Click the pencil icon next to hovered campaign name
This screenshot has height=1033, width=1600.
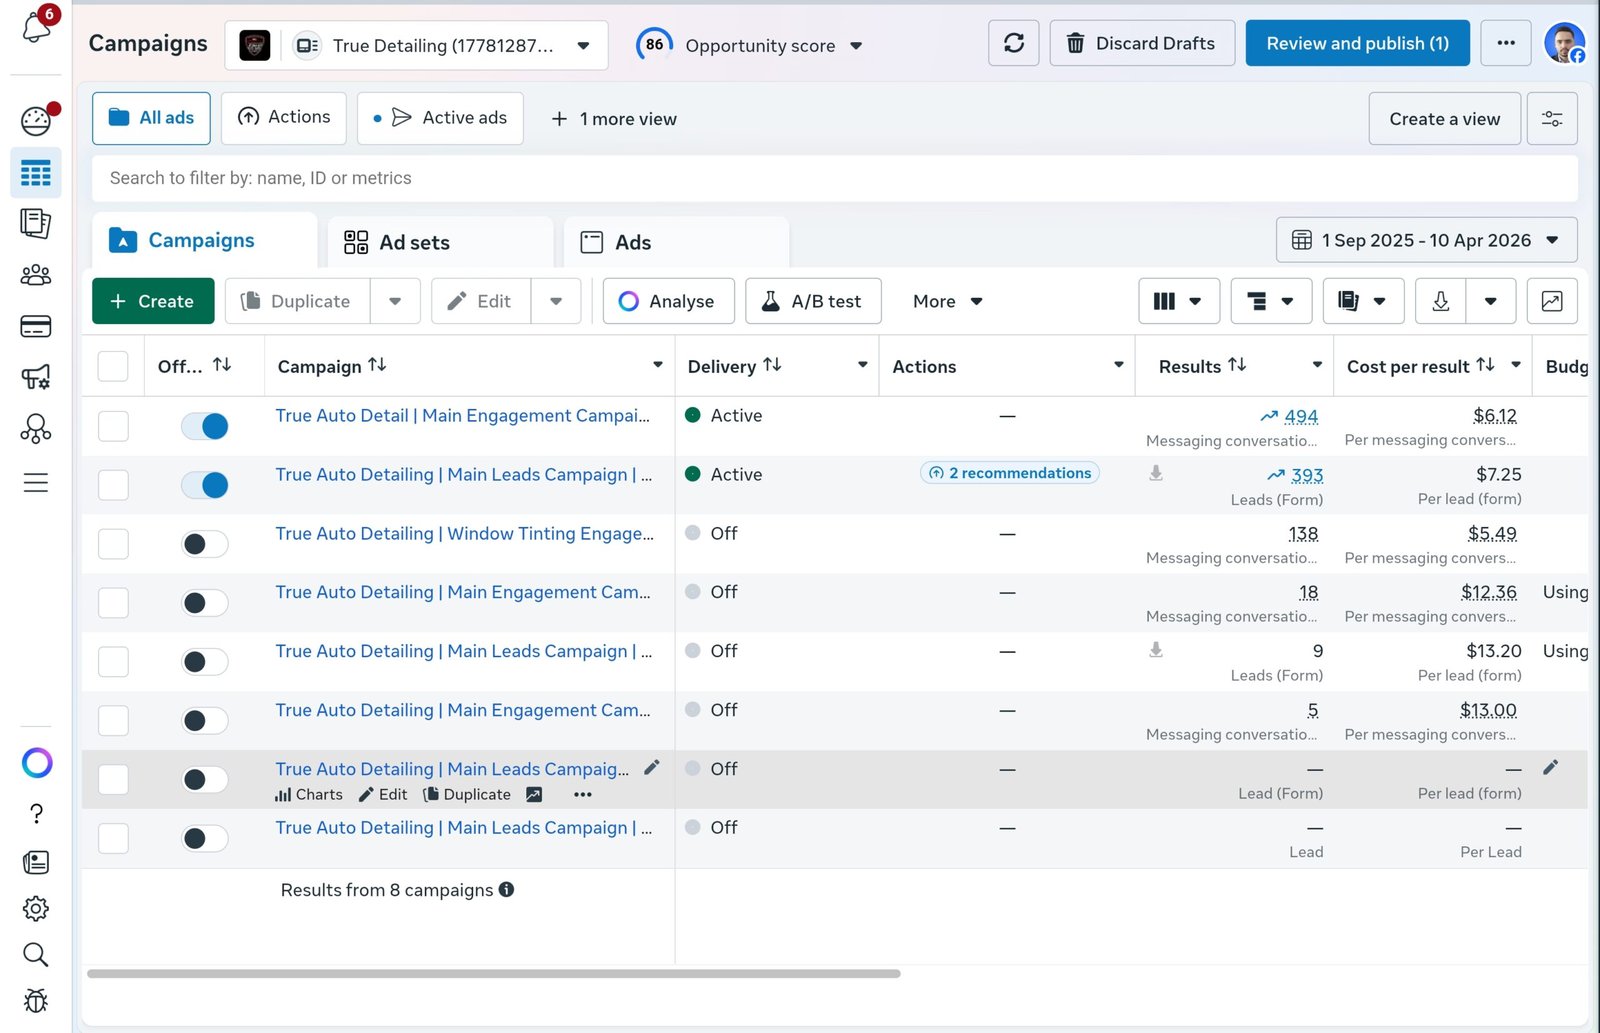(652, 767)
